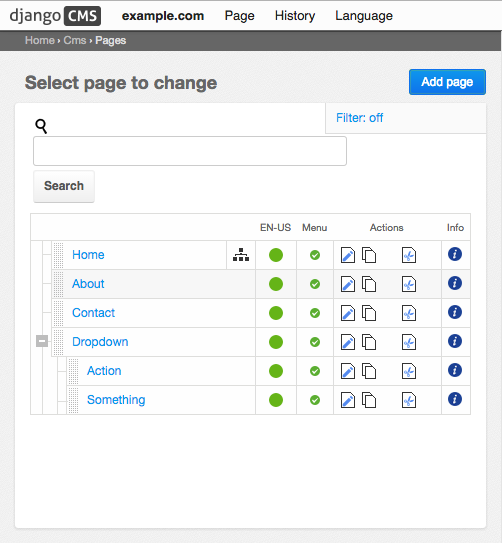Expand the Filter: off panel
Screen dimensions: 502x543
tap(359, 118)
